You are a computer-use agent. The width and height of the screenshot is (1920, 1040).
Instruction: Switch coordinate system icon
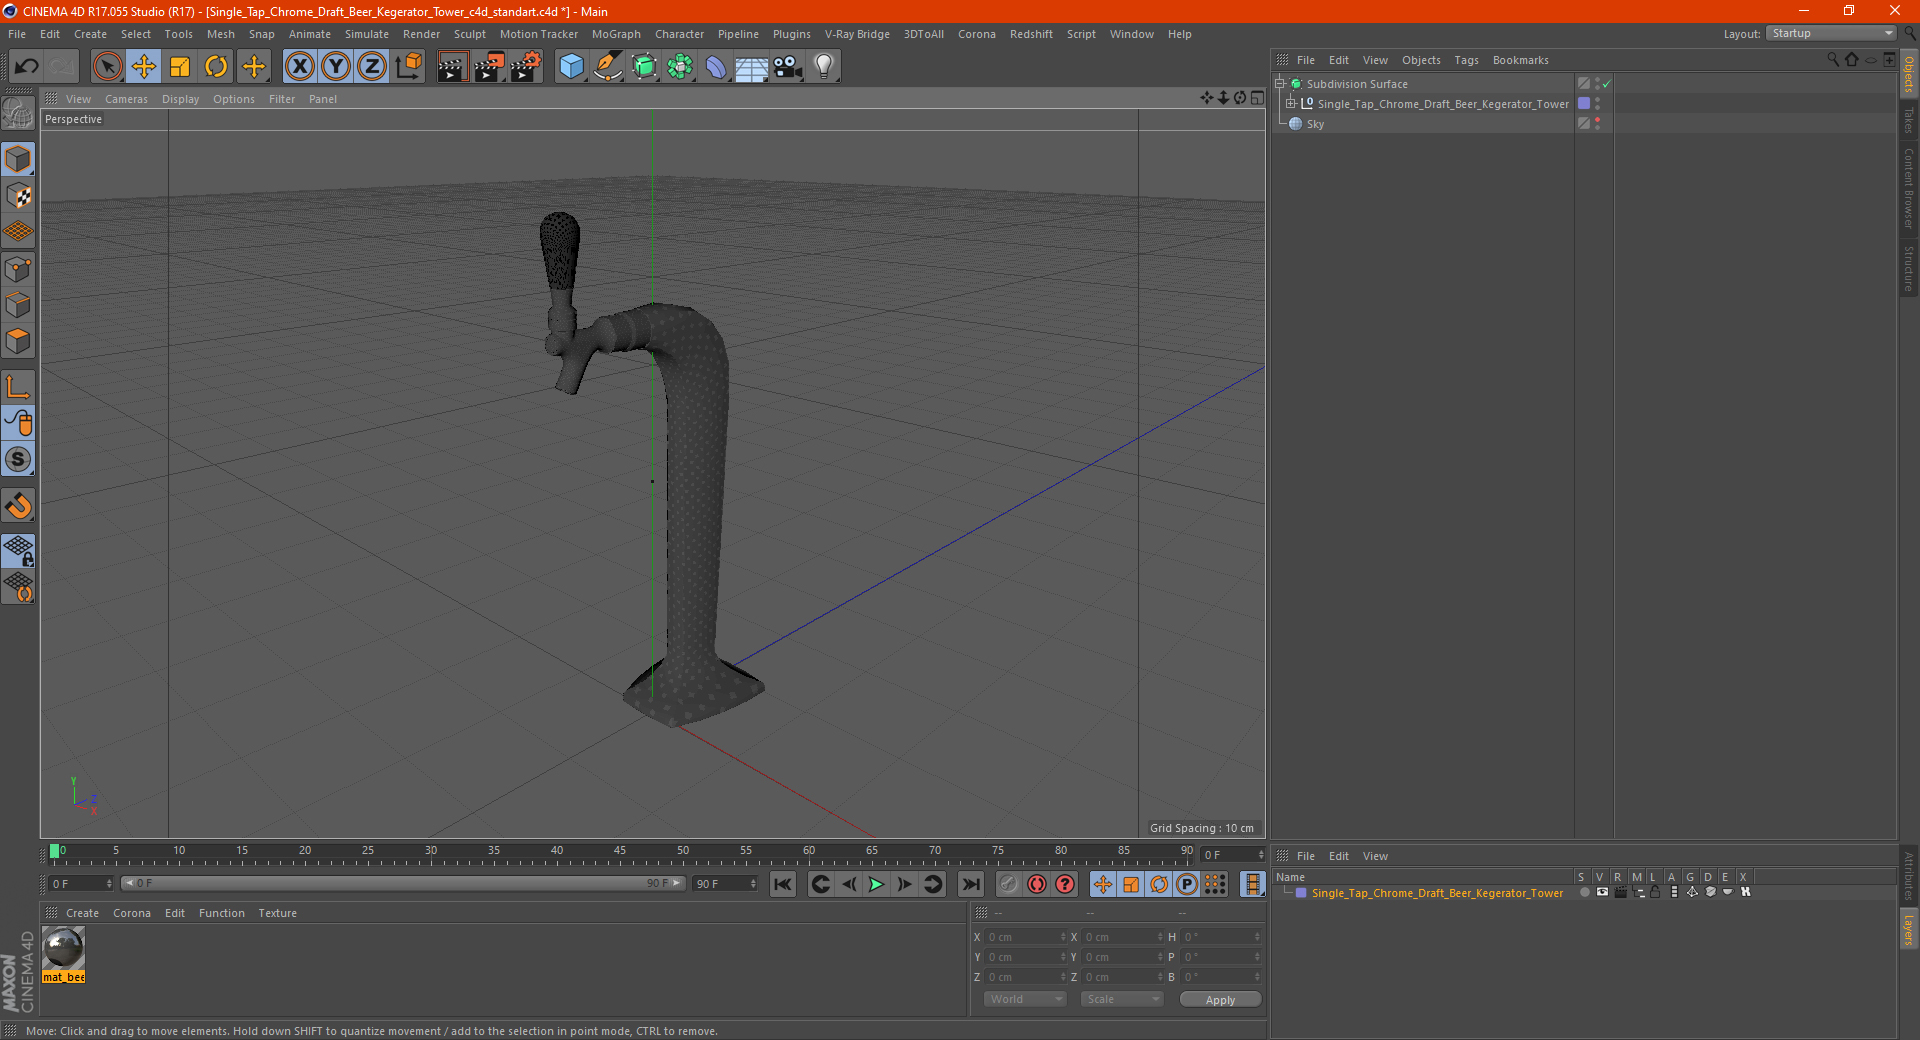(408, 67)
